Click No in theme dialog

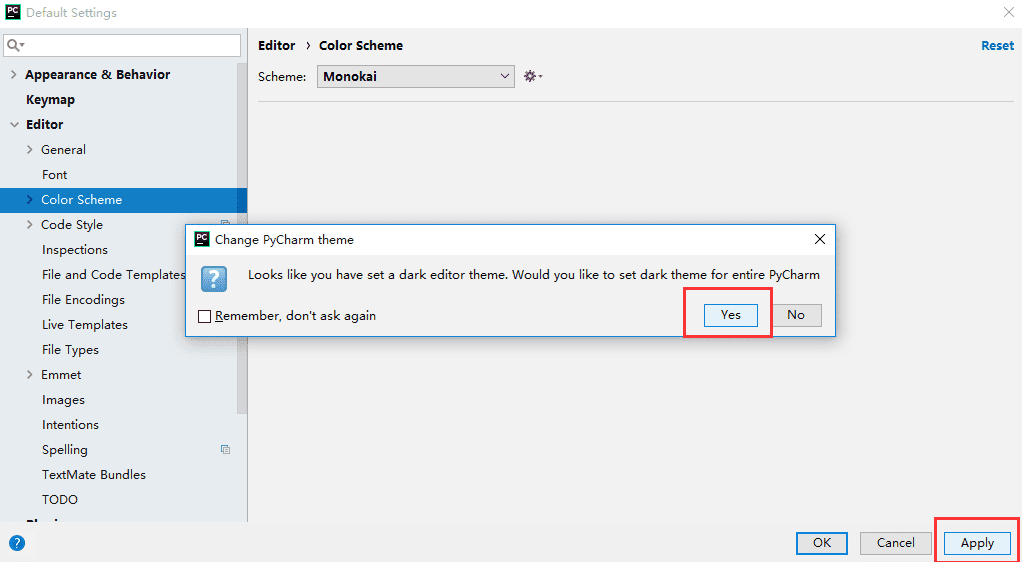click(x=796, y=315)
